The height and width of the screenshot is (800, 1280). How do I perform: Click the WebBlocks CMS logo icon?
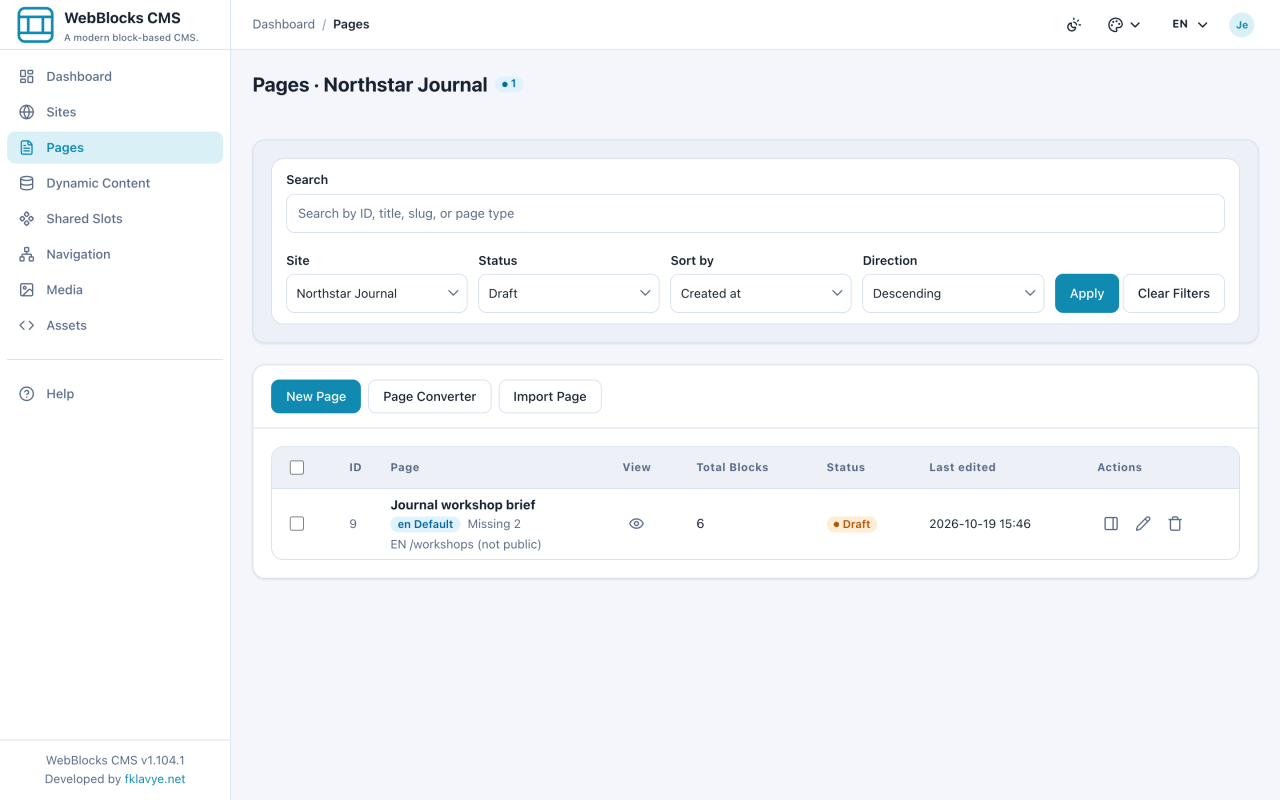(x=35, y=25)
